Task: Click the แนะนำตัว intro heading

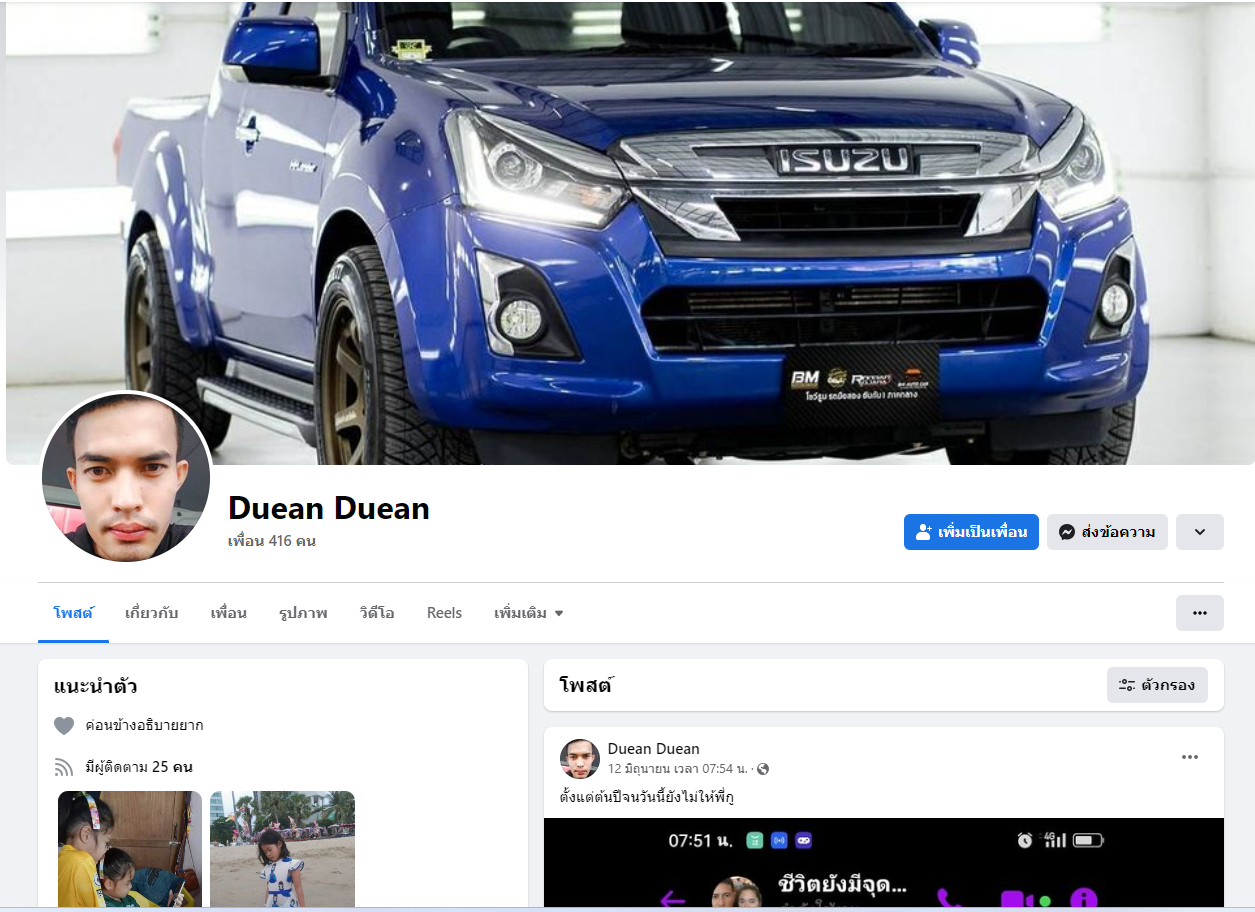Action: [96, 686]
